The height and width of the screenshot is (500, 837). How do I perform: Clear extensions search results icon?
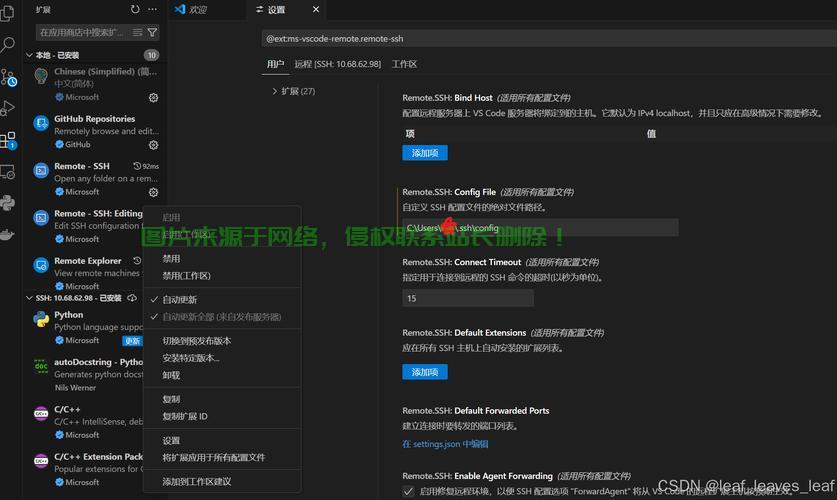pos(137,33)
